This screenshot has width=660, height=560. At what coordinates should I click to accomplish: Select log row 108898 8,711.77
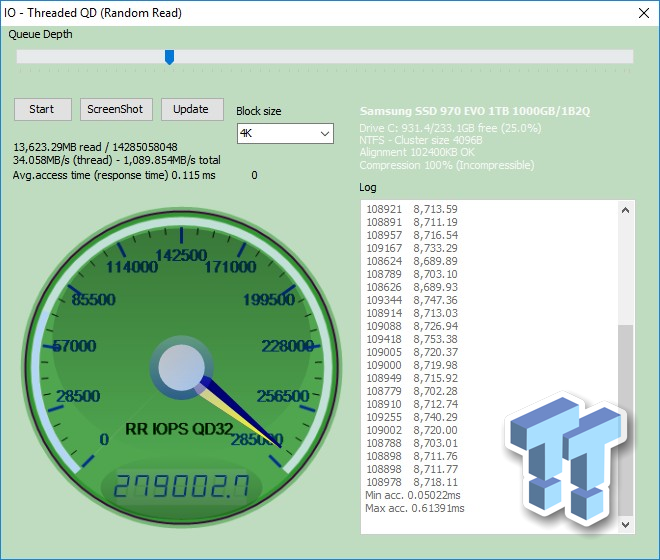coord(412,469)
